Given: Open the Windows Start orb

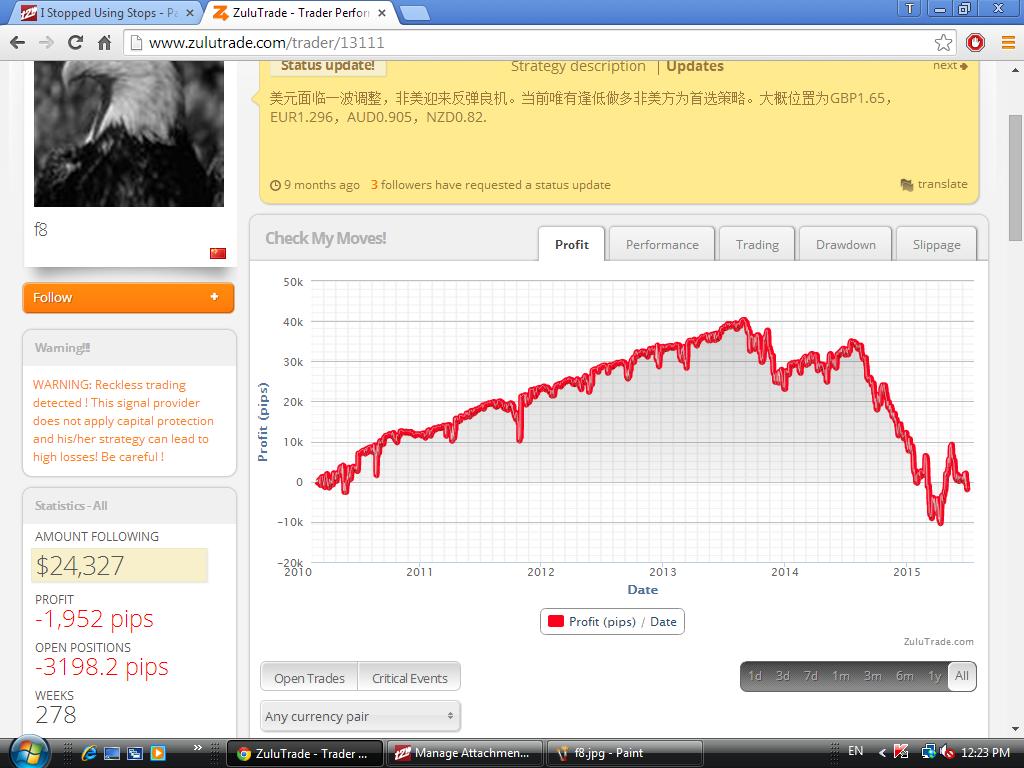Looking at the screenshot, I should pyautogui.click(x=29, y=752).
